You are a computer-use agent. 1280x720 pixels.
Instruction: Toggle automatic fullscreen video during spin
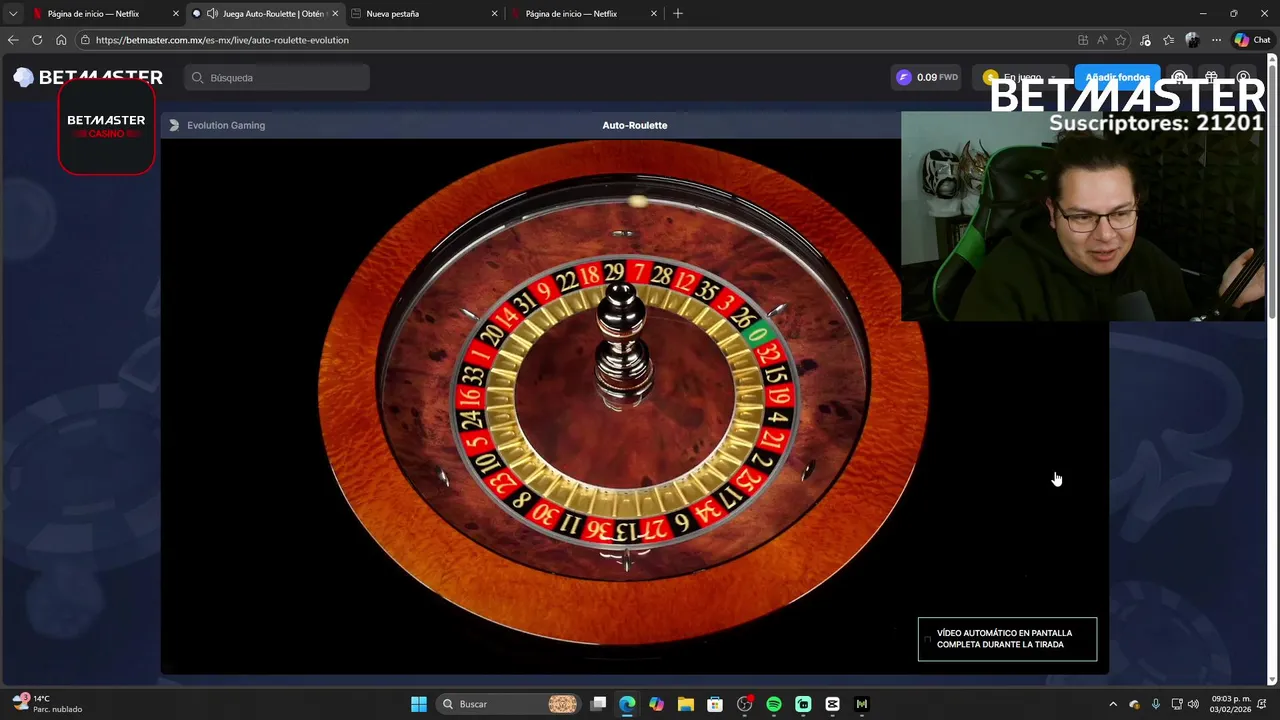pyautogui.click(x=1007, y=639)
